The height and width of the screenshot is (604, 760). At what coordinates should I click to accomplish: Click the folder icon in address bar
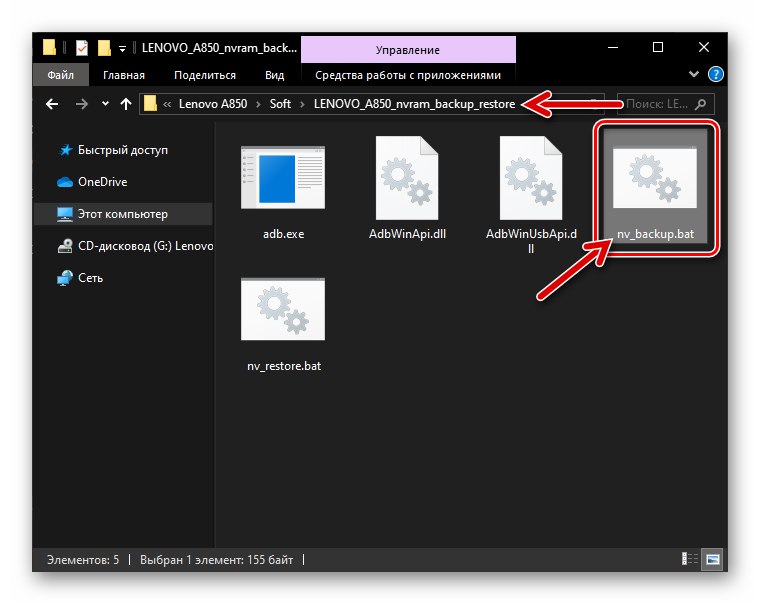click(151, 104)
